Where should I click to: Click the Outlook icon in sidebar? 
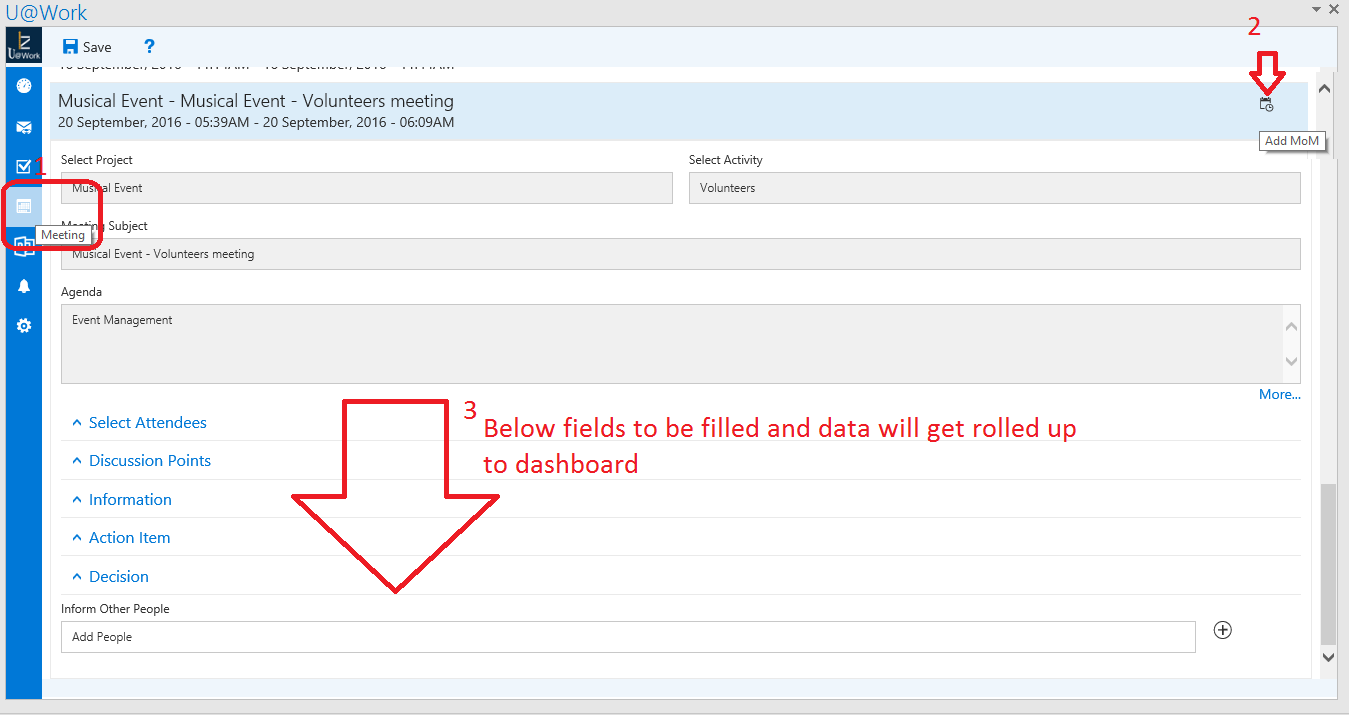pos(24,248)
